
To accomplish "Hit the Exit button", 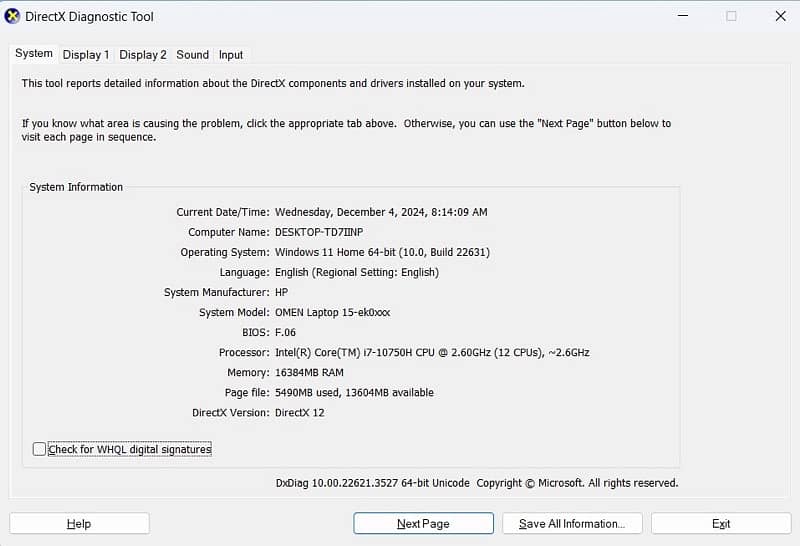I will pyautogui.click(x=721, y=524).
